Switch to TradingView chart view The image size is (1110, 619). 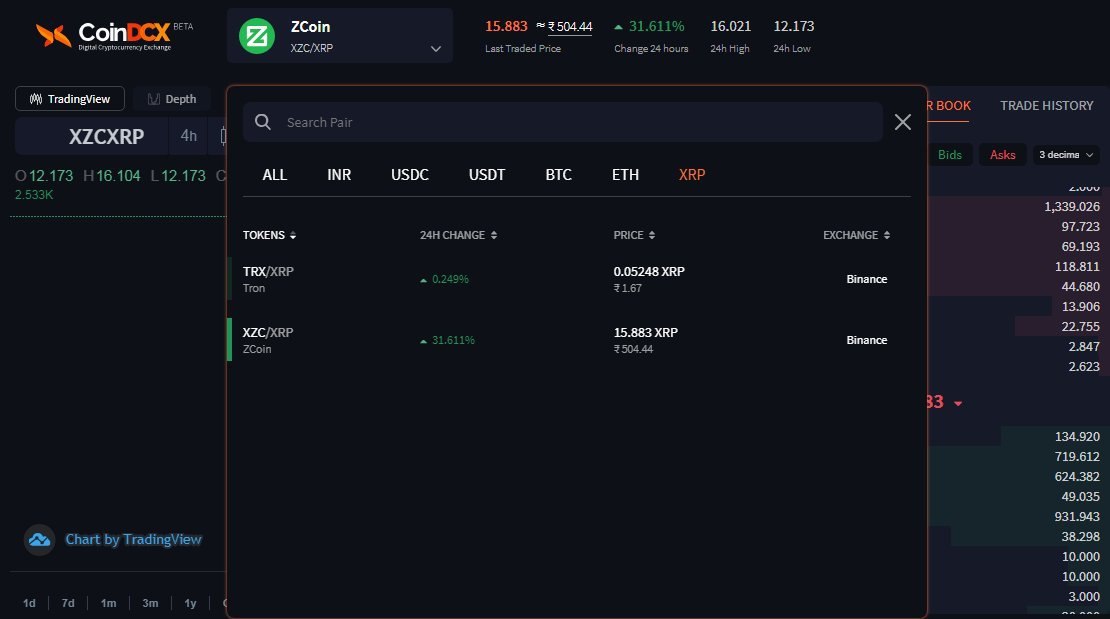69,98
